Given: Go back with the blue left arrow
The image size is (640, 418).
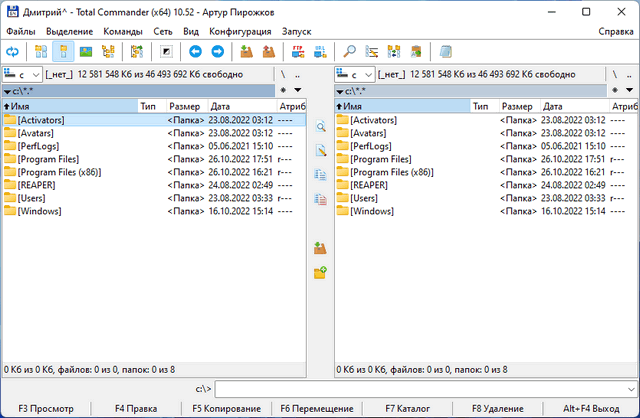Looking at the screenshot, I should pos(193,51).
